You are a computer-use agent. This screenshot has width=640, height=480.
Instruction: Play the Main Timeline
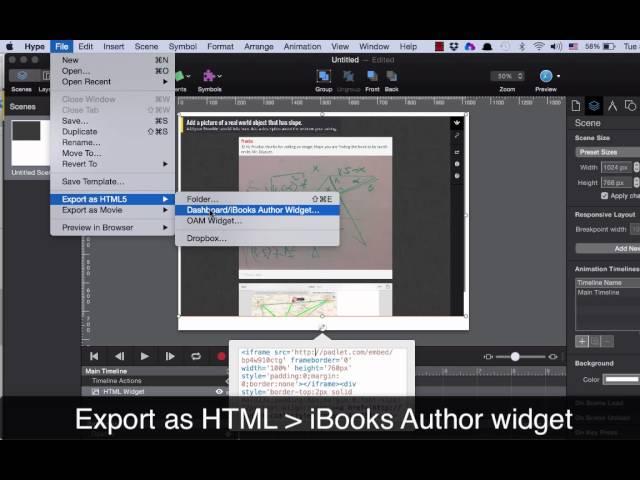pos(144,356)
